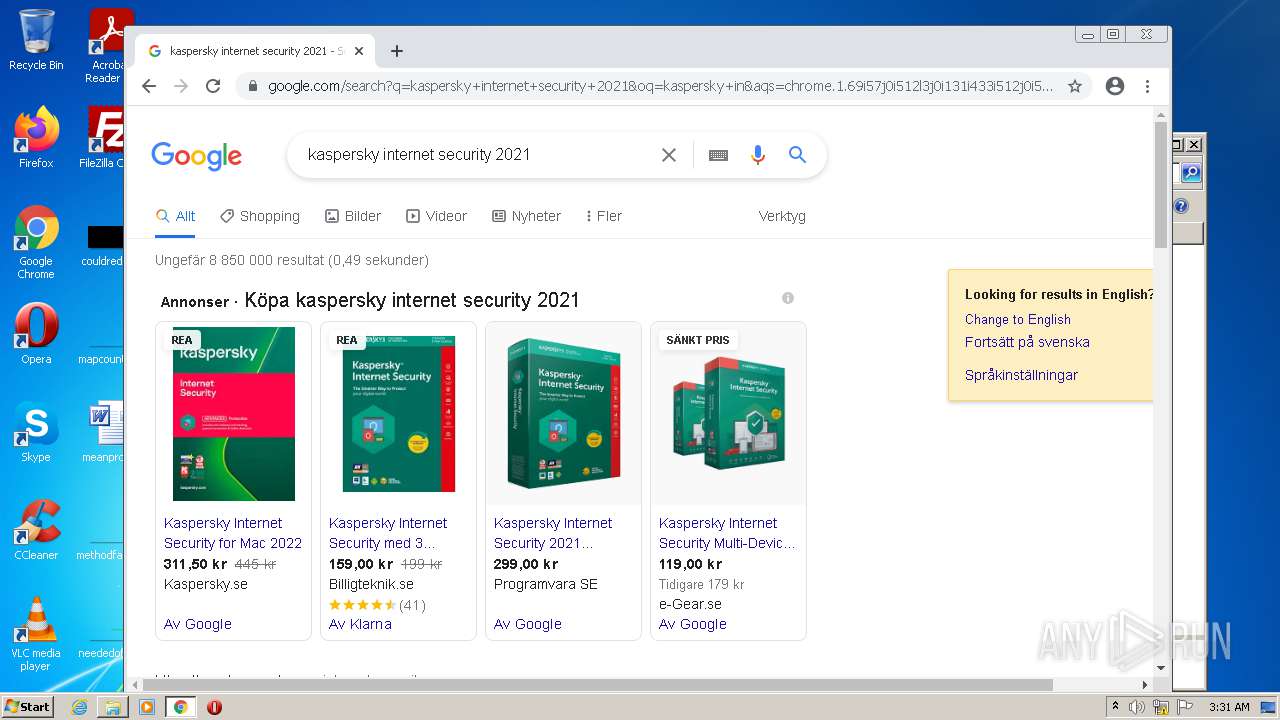Reload the page with the refresh icon
This screenshot has width=1280, height=720.
coord(213,86)
